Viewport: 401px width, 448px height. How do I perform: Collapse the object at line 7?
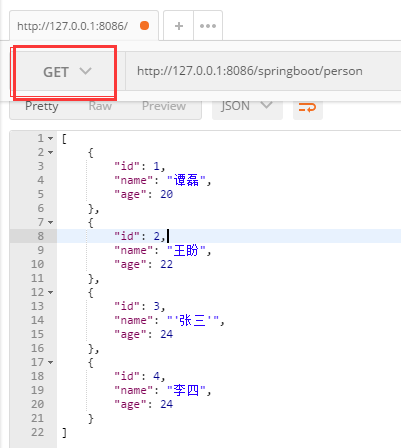pyautogui.click(x=50, y=222)
